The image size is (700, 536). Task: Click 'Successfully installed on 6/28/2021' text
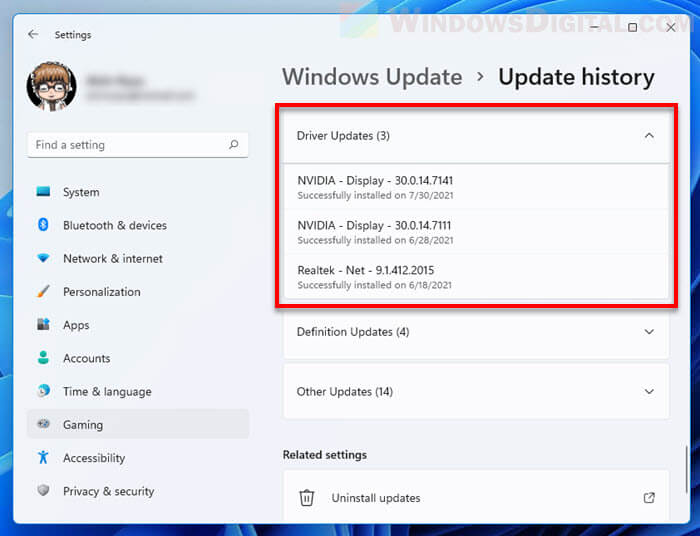tap(375, 240)
